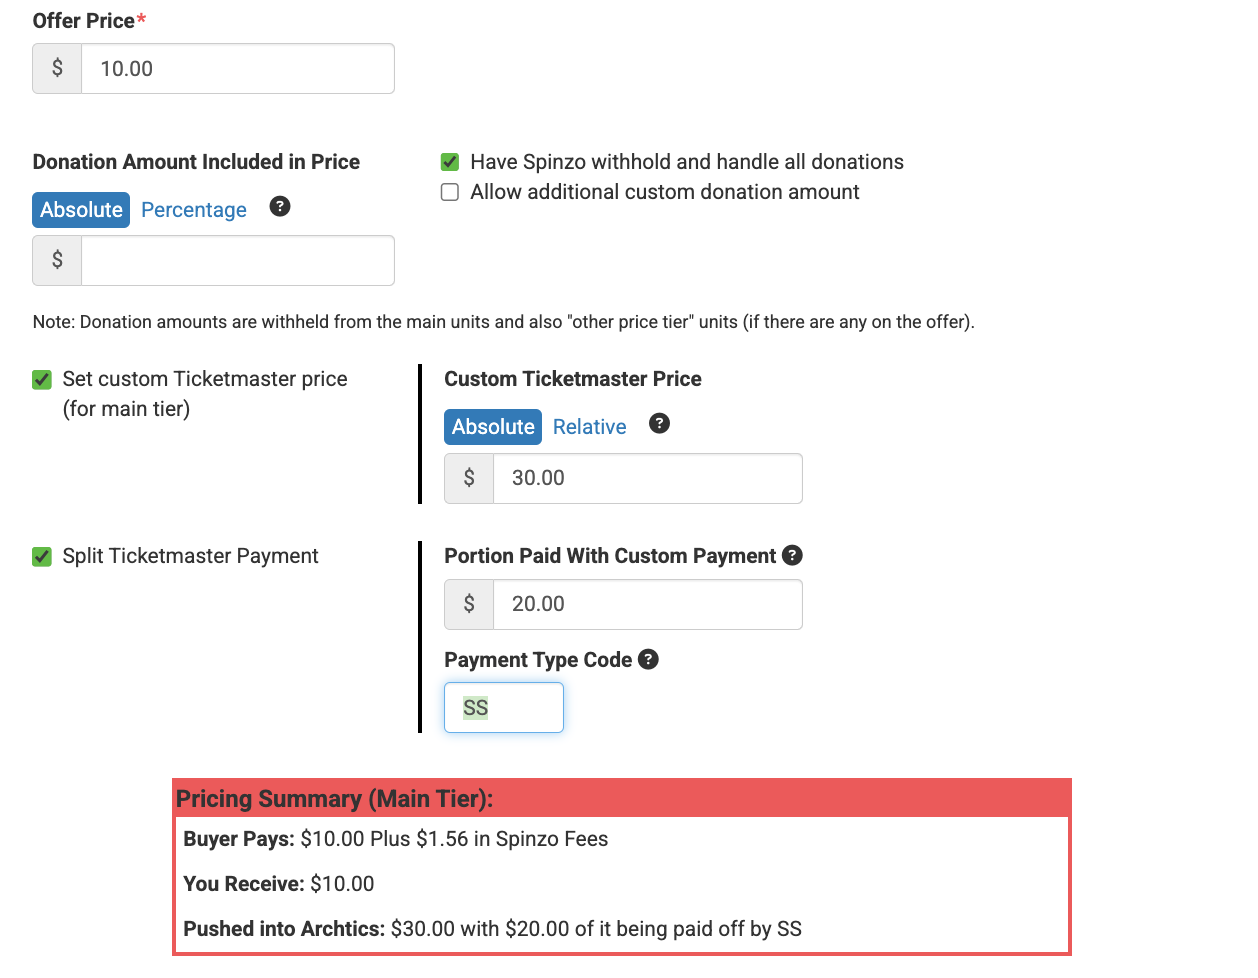Image resolution: width=1258 pixels, height=978 pixels.
Task: Click help icon next to Relative tab
Action: pyautogui.click(x=659, y=423)
